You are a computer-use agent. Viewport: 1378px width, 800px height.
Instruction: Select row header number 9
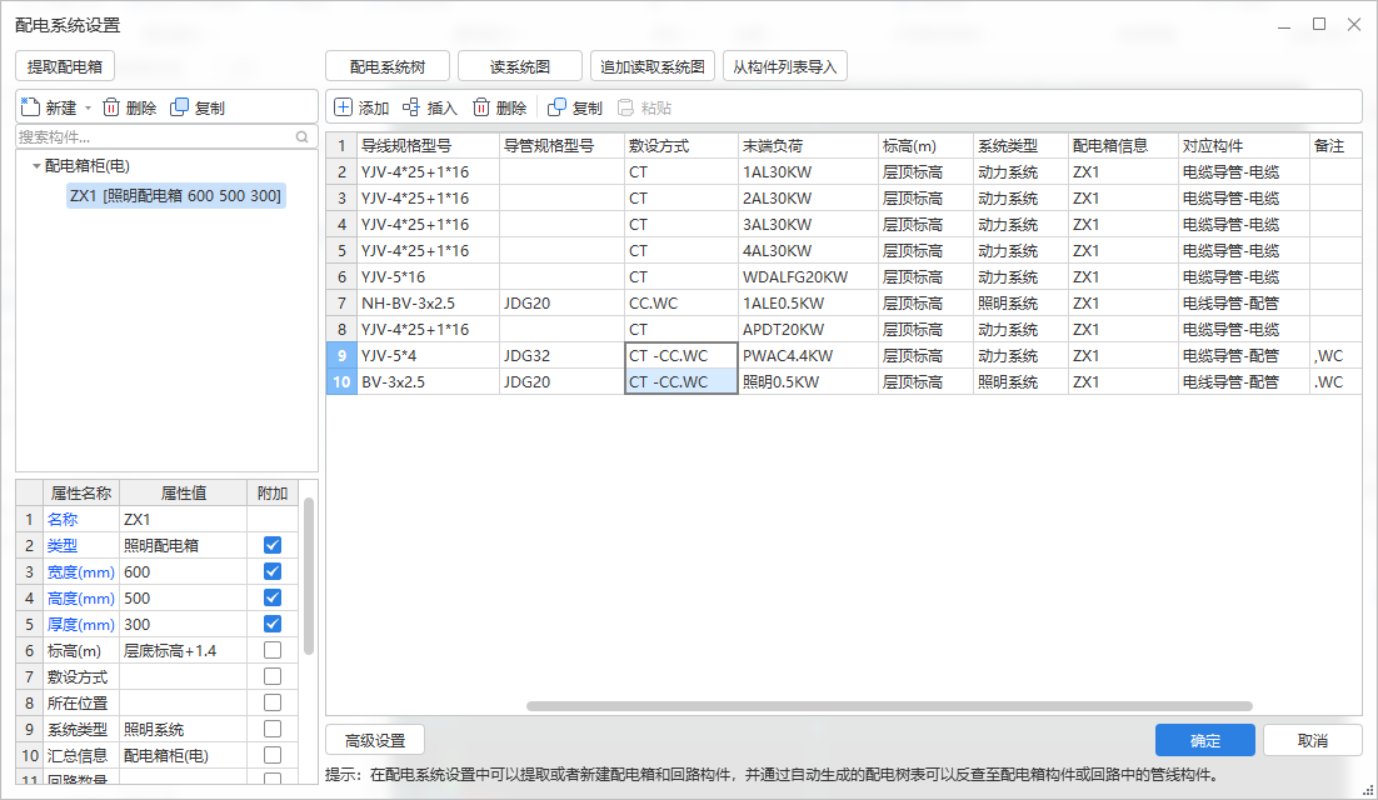[342, 355]
